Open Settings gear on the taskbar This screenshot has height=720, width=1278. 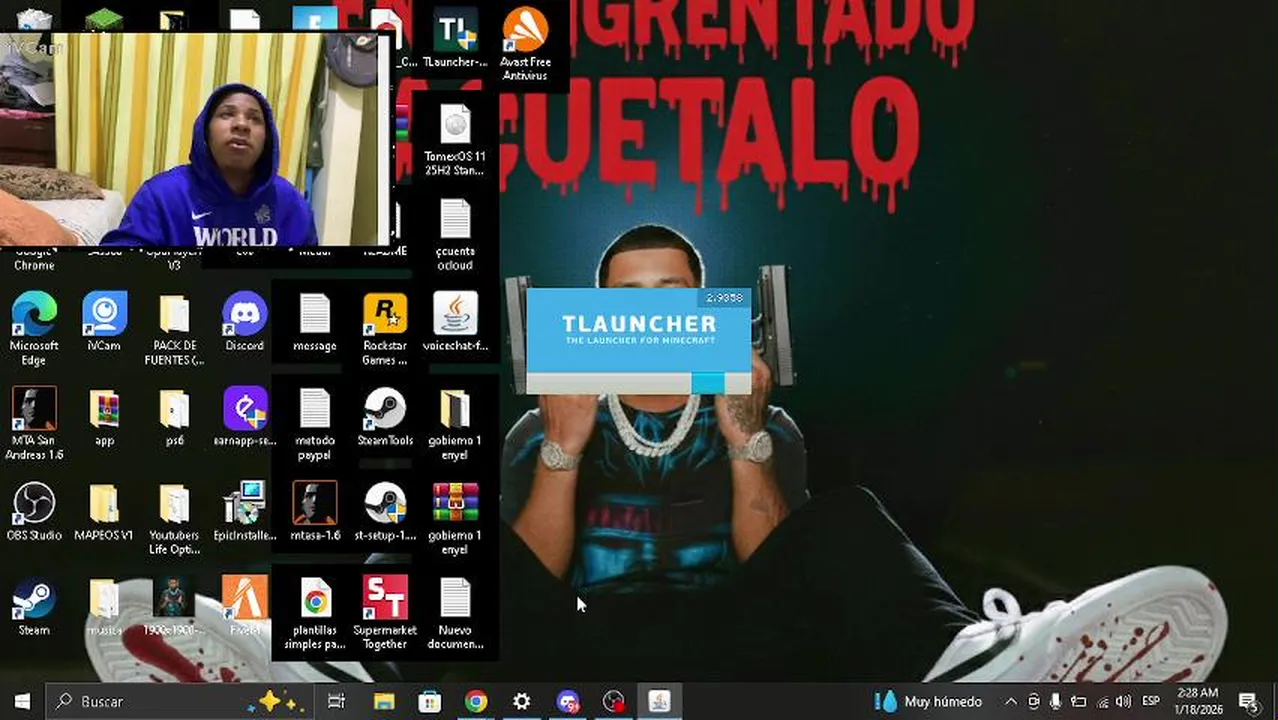522,702
